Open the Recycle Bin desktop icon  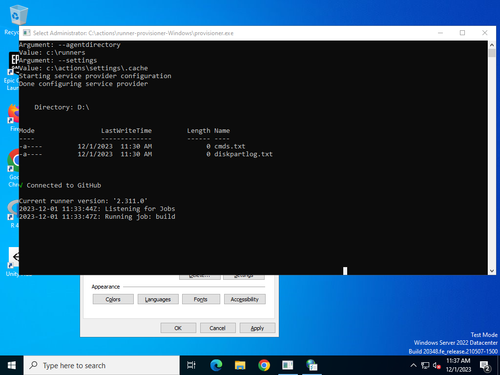(x=17, y=16)
